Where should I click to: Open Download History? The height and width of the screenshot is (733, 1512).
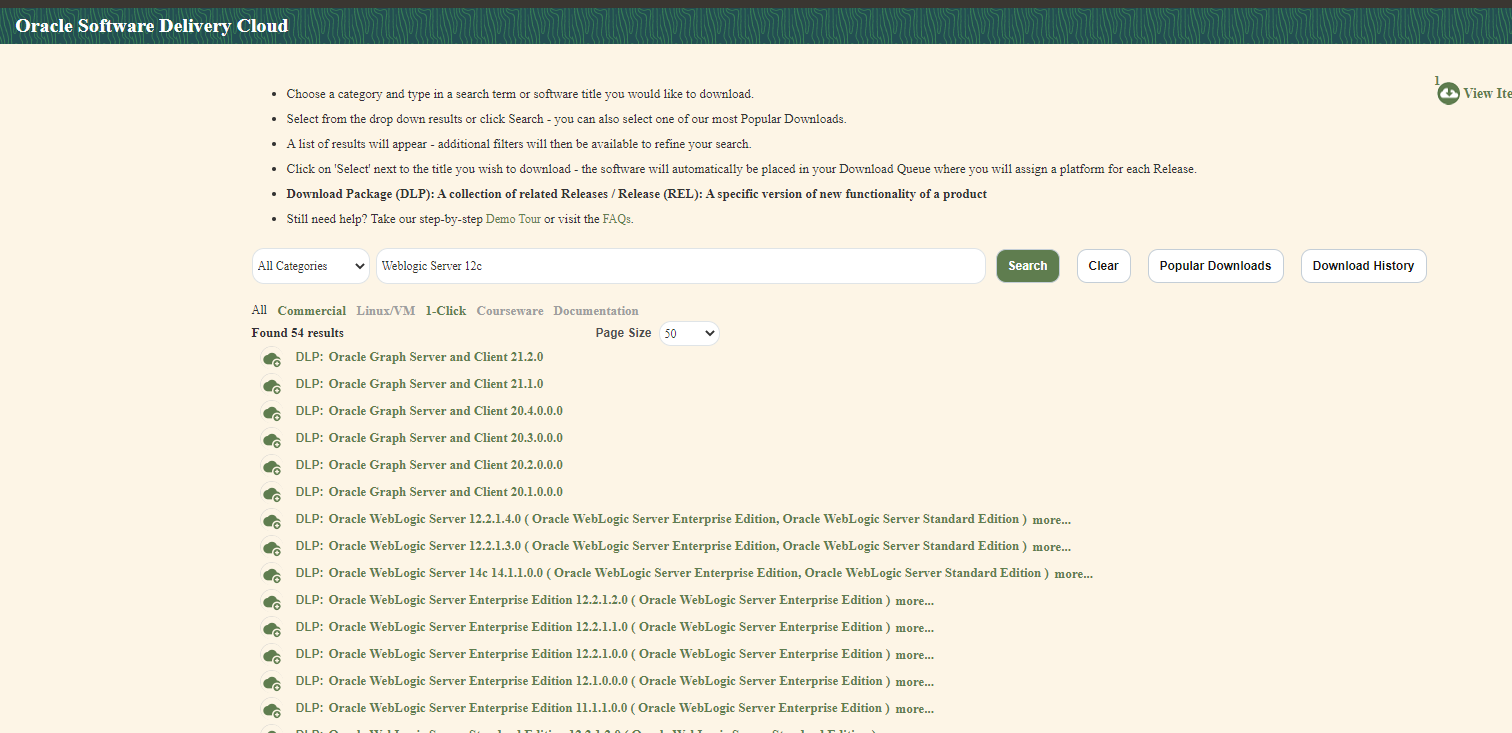click(1363, 266)
